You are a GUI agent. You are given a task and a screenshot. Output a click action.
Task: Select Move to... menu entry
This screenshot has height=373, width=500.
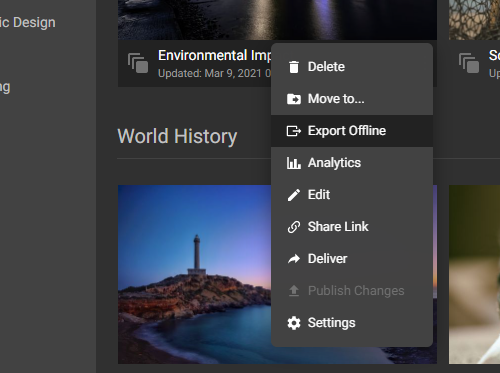(x=352, y=99)
